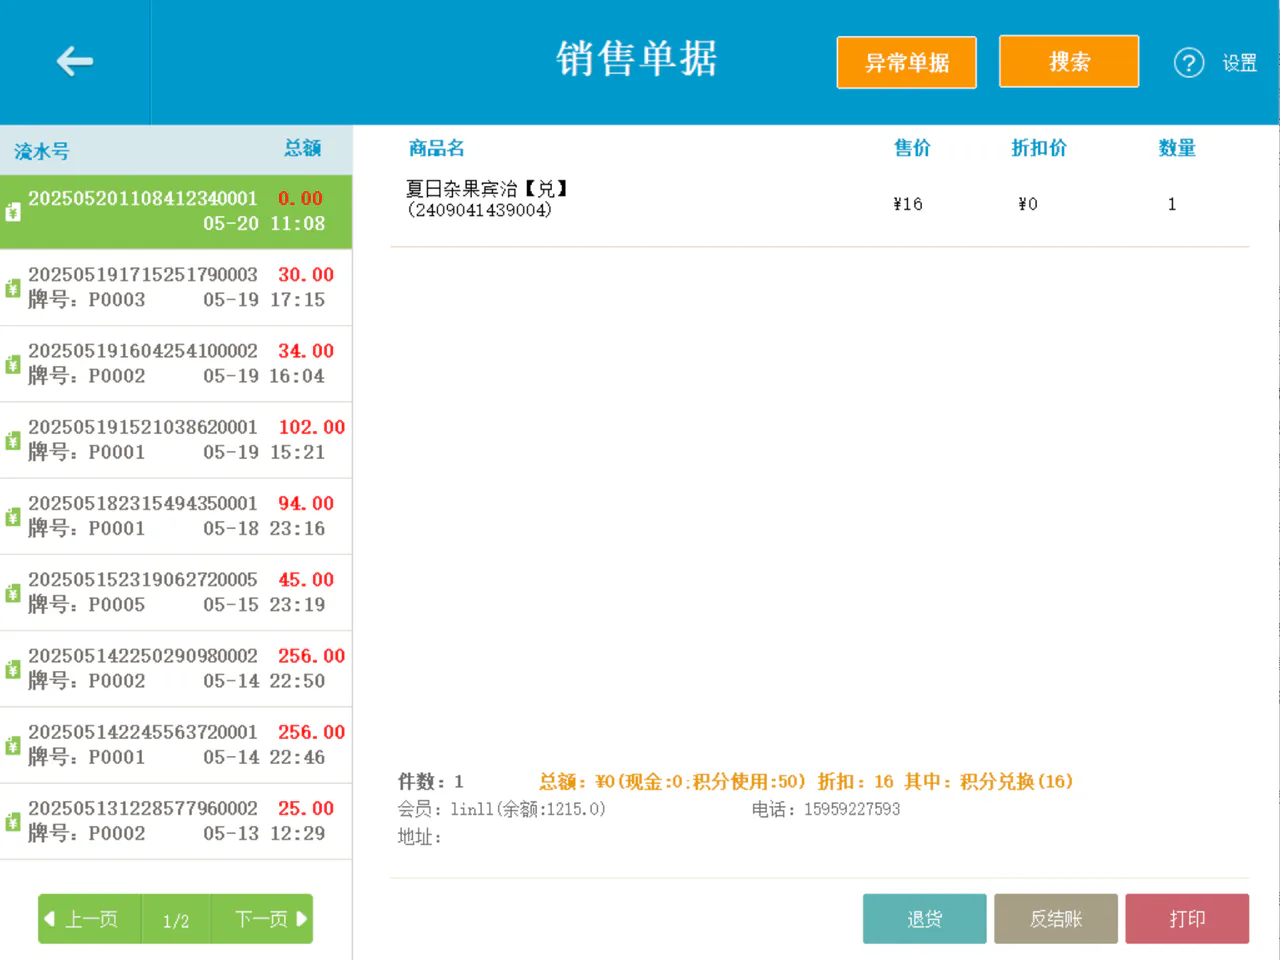Click the receipt icon beside the 102.00 order

(13, 440)
